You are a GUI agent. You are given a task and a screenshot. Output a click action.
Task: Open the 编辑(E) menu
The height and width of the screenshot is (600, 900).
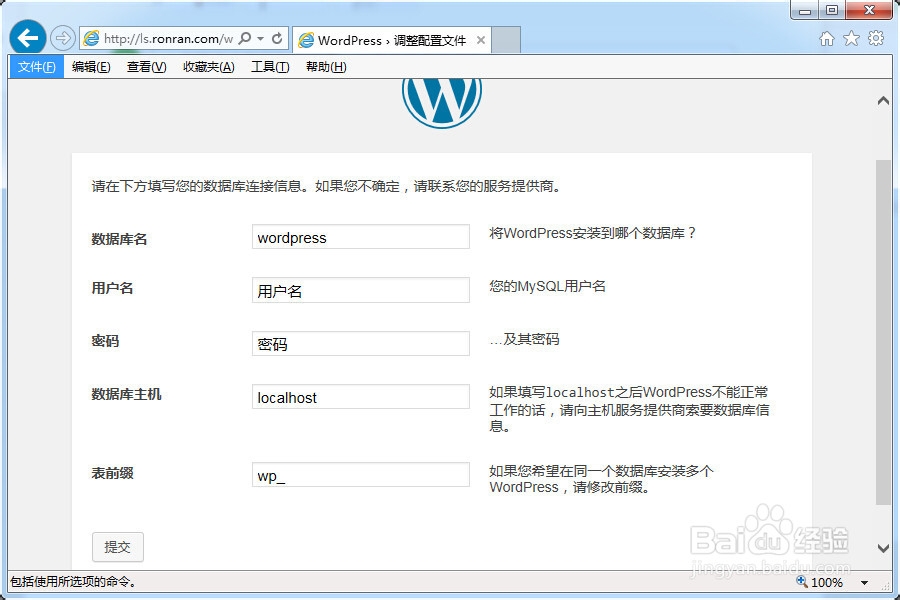(x=91, y=67)
